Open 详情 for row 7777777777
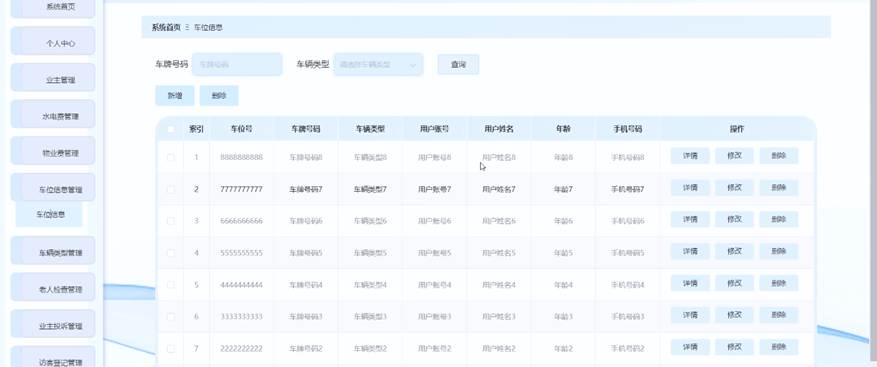The width and height of the screenshot is (877, 367). [x=690, y=187]
